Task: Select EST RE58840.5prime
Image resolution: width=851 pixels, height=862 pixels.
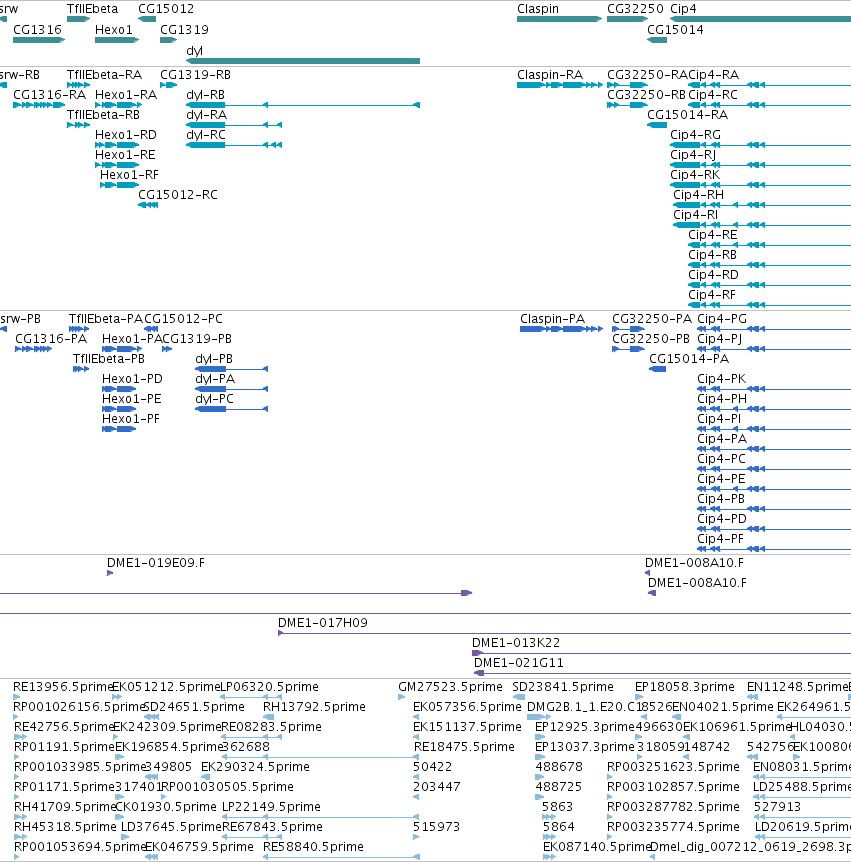Action: pos(341,857)
